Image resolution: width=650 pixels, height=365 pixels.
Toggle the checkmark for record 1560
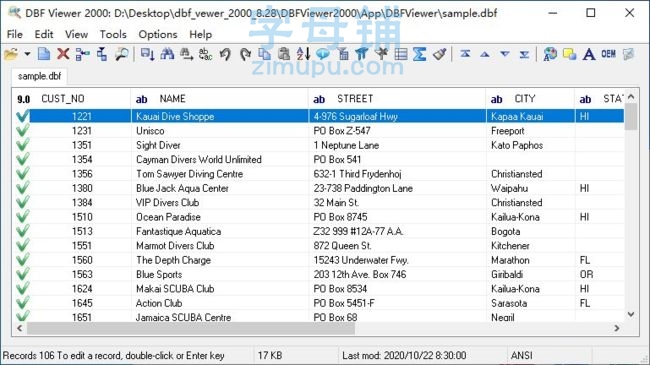pos(23,260)
